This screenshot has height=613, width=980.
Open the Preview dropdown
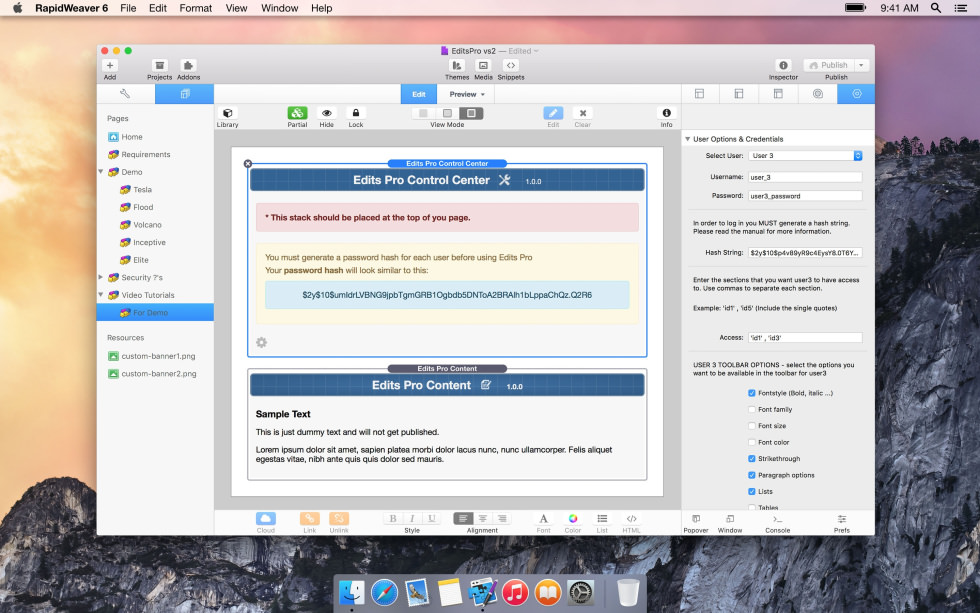(x=467, y=94)
